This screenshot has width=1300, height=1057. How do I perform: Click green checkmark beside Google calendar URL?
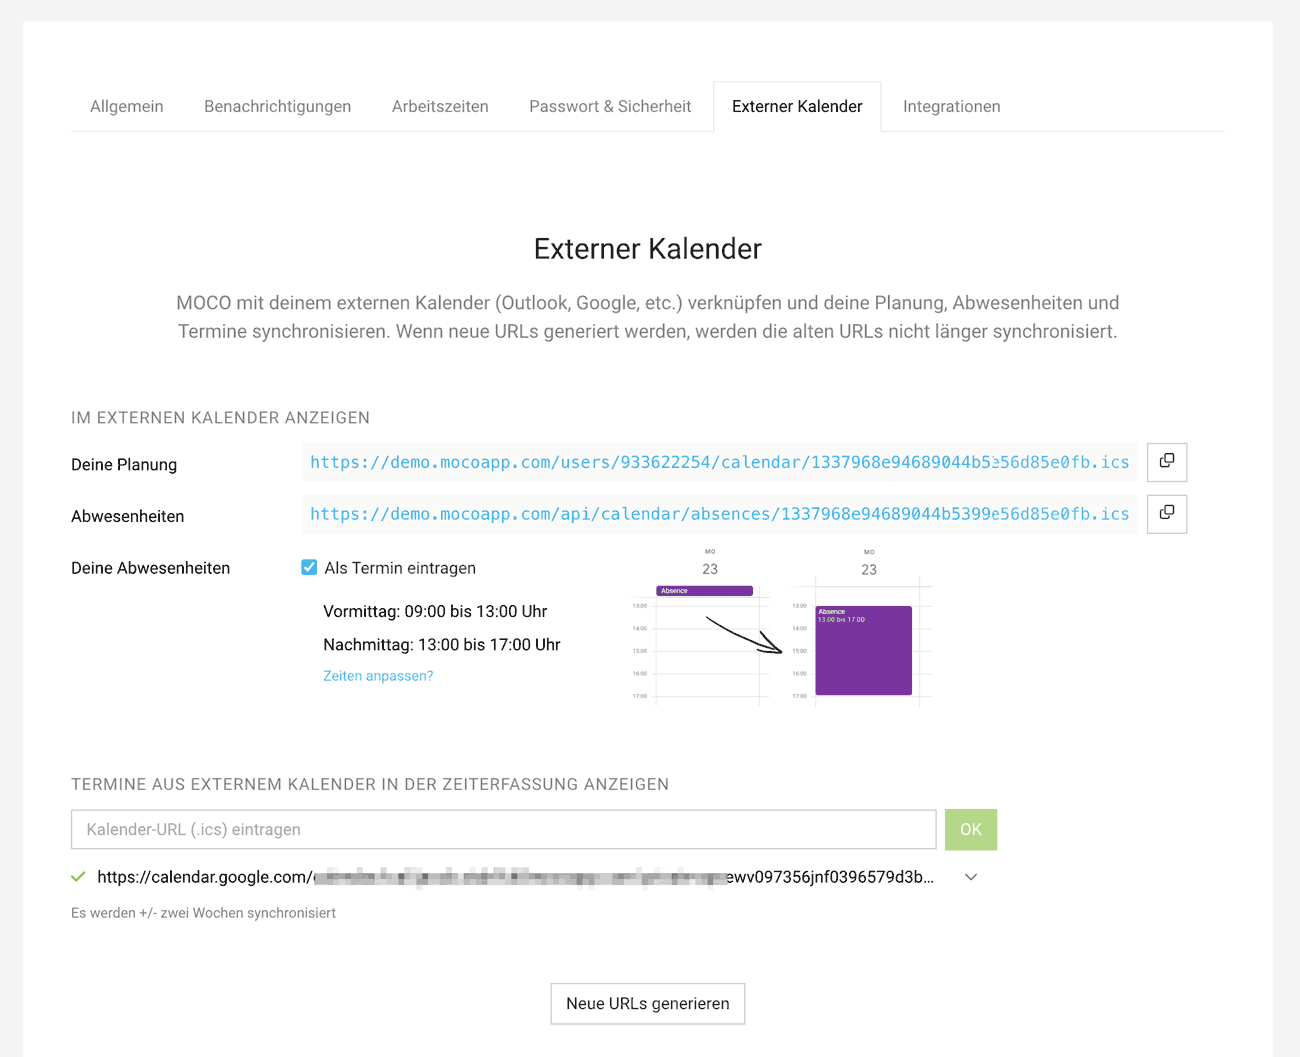click(x=79, y=877)
